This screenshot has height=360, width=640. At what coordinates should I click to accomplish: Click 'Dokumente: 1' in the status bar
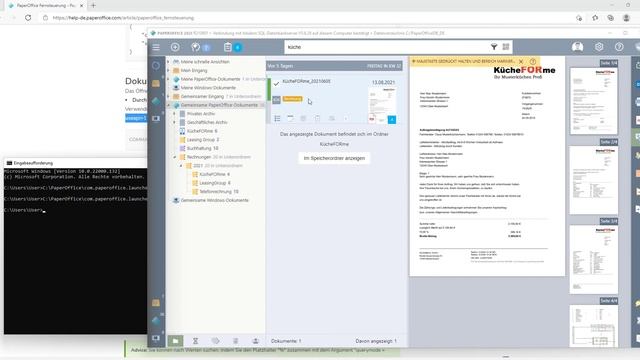click(286, 341)
